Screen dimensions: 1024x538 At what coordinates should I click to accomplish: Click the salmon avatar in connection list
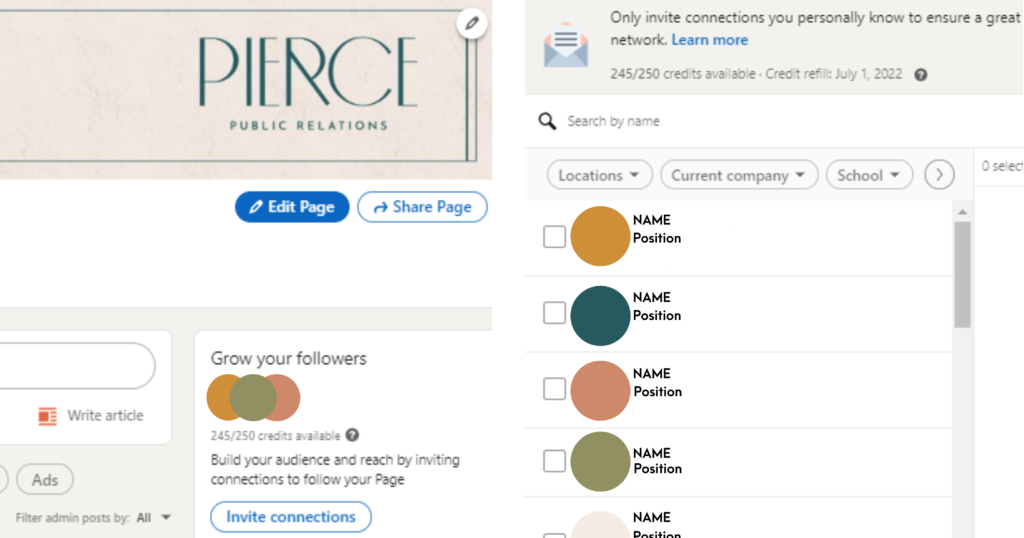(x=600, y=390)
